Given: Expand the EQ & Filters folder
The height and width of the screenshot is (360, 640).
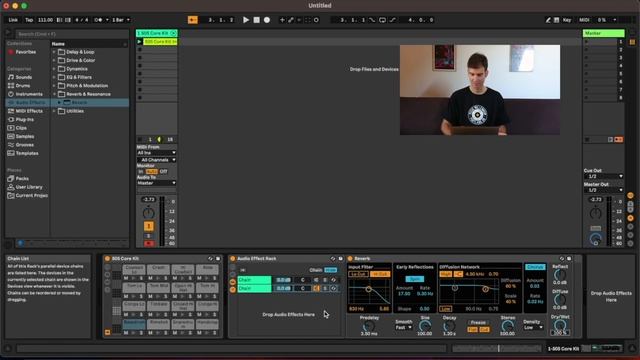Looking at the screenshot, I should [54, 77].
